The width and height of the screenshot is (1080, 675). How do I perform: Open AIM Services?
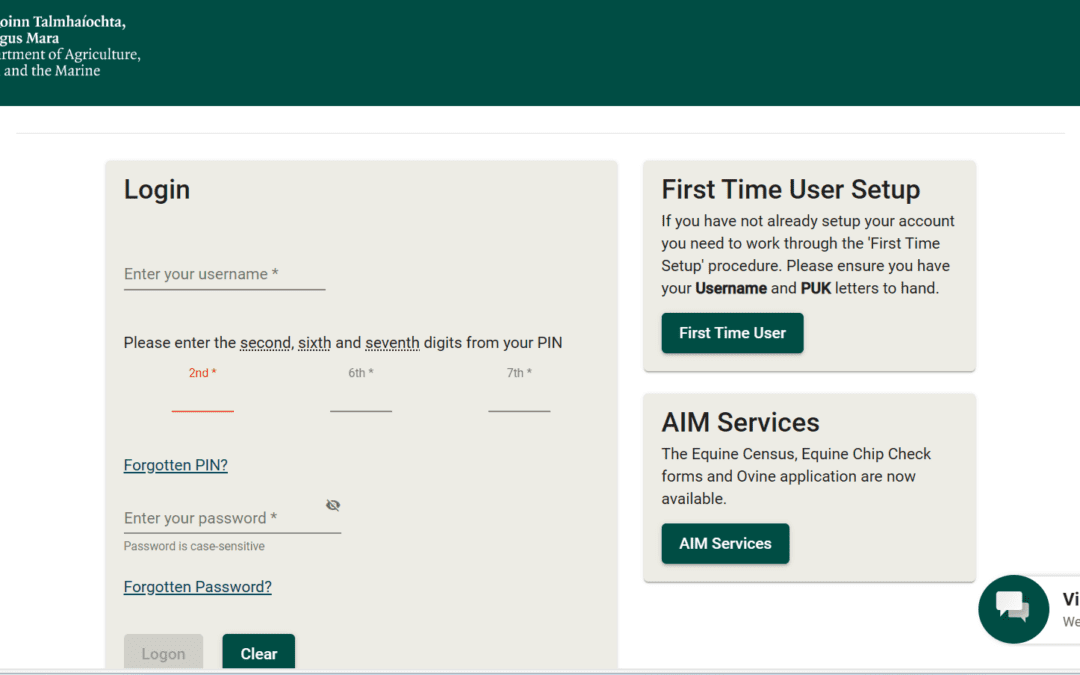pyautogui.click(x=725, y=543)
